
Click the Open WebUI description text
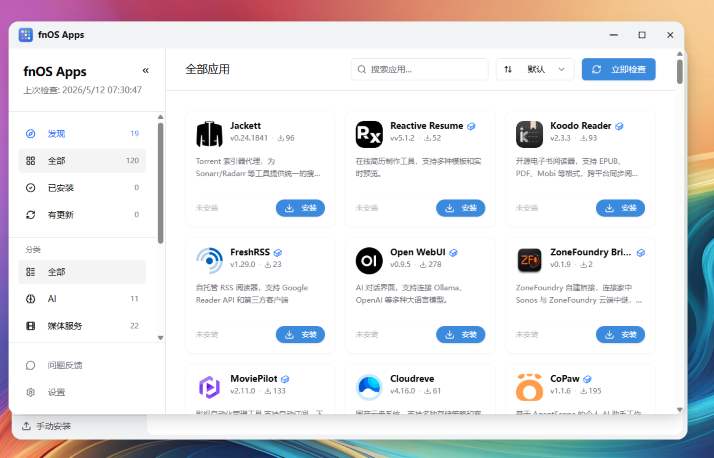click(x=409, y=294)
